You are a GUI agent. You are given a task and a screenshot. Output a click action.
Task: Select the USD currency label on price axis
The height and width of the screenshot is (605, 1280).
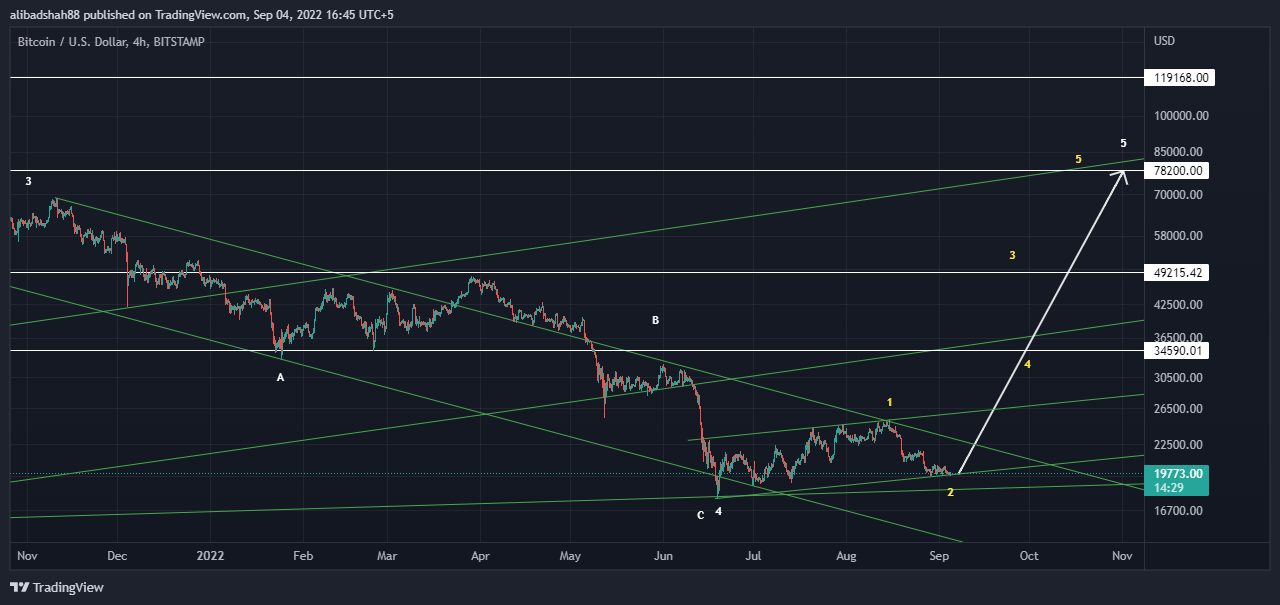click(x=1164, y=41)
